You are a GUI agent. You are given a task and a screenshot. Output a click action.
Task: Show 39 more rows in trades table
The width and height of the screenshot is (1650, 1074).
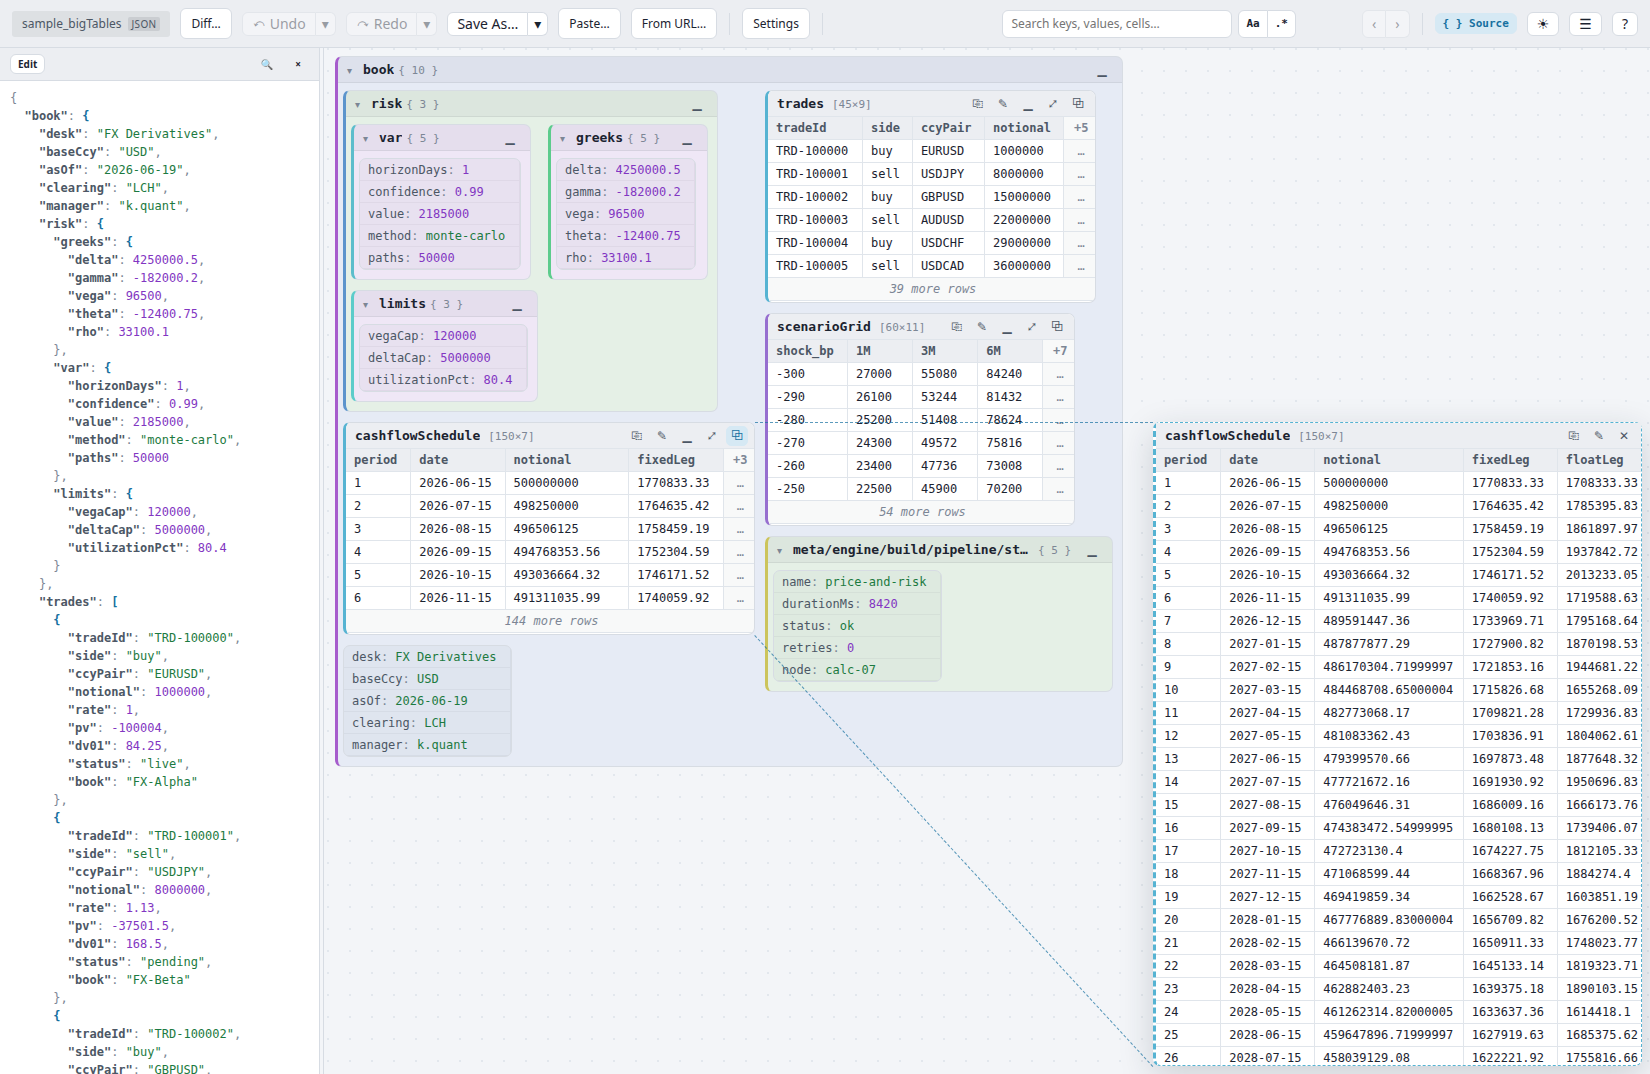point(932,289)
